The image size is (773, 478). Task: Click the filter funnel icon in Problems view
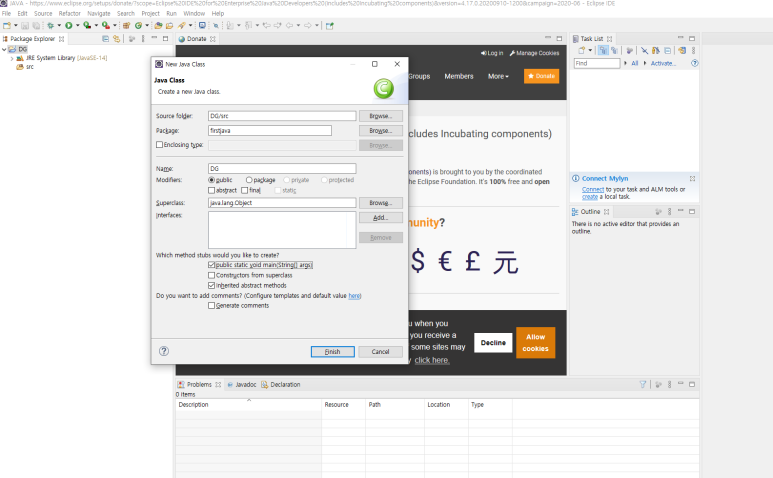click(643, 384)
